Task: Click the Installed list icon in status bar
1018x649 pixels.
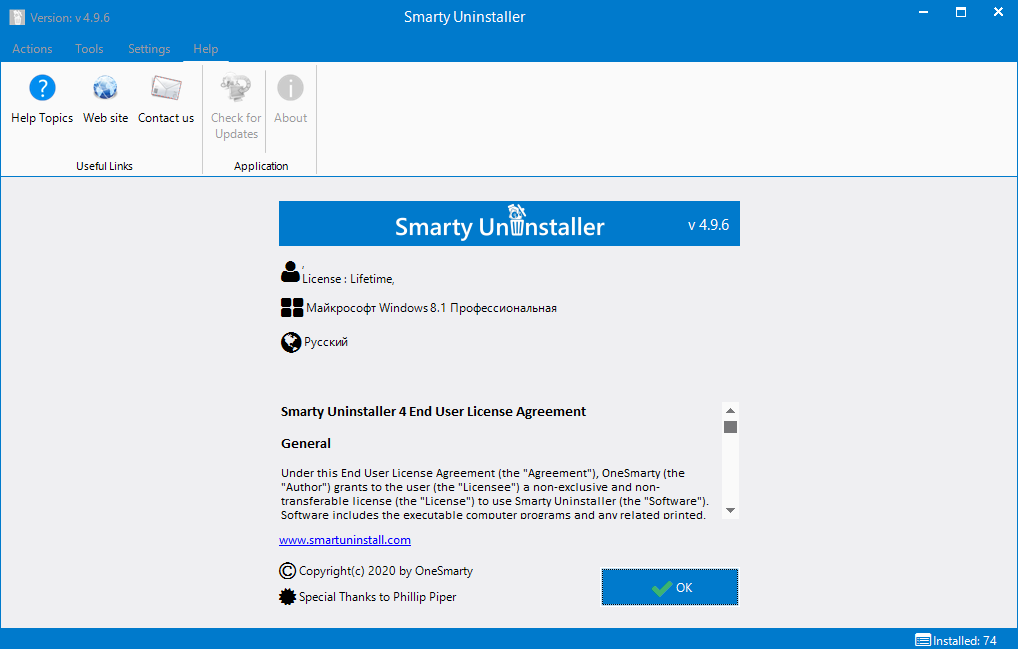Action: [x=923, y=640]
